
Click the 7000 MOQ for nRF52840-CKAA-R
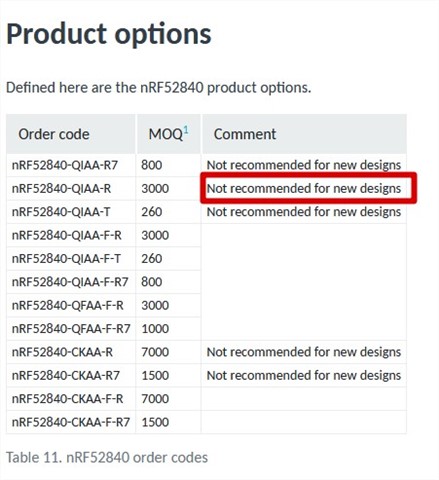[155, 352]
